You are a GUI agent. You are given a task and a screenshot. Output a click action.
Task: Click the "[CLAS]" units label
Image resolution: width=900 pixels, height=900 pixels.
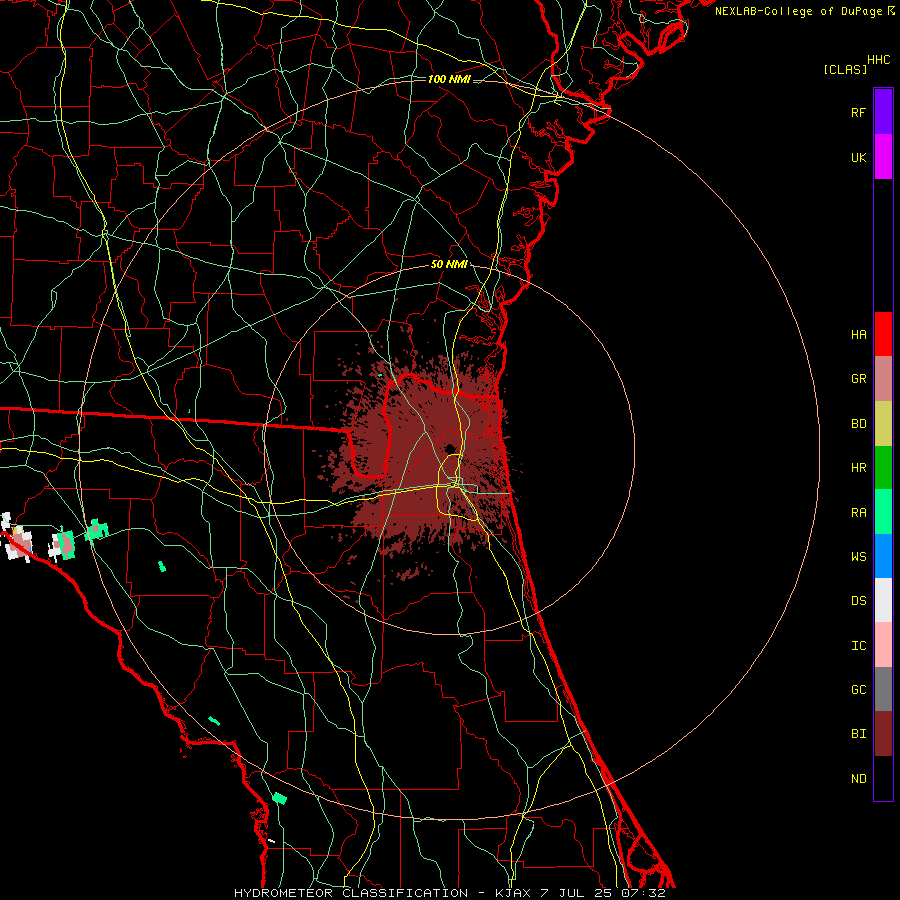[x=845, y=69]
